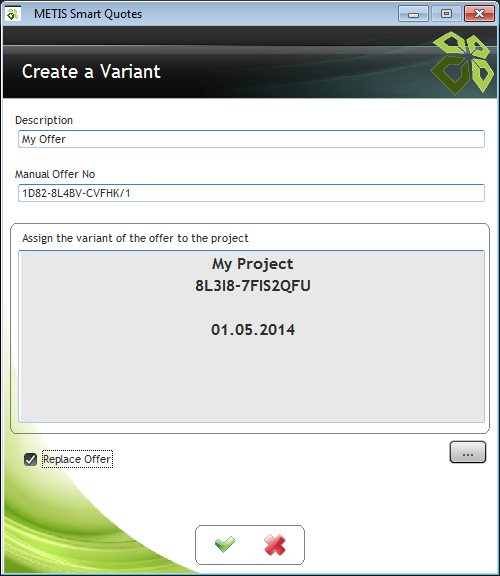Click the project code 8L3I8-7FIS2QFU
Viewport: 500px width, 576px height.
point(253,286)
